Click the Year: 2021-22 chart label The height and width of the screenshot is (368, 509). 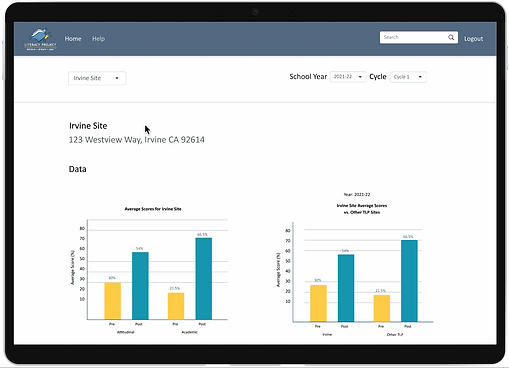357,194
